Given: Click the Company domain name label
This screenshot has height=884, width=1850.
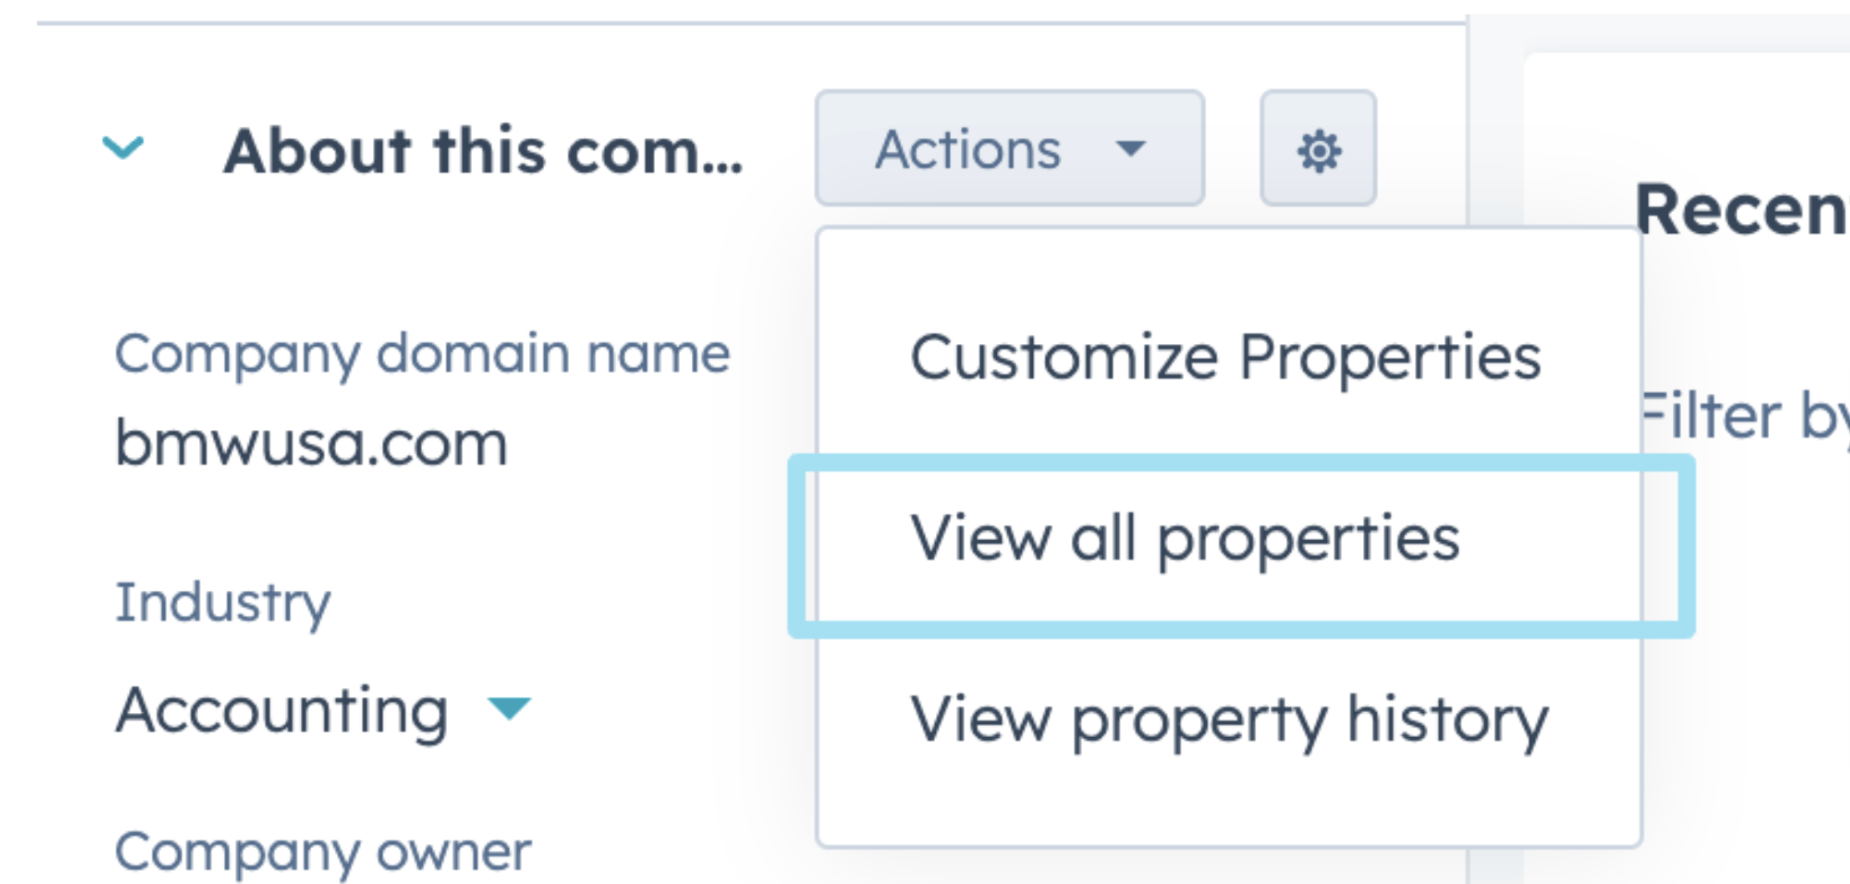Looking at the screenshot, I should (x=422, y=354).
